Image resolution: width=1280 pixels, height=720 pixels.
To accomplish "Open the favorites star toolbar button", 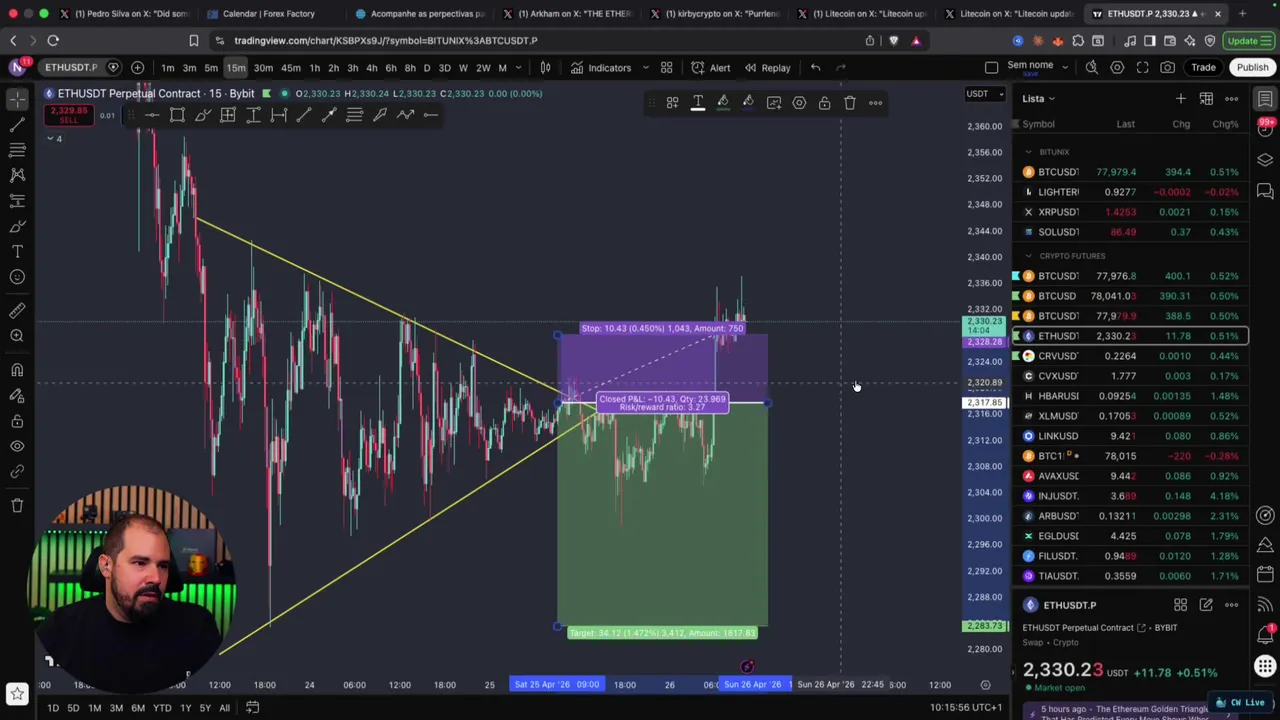I will pos(17,693).
